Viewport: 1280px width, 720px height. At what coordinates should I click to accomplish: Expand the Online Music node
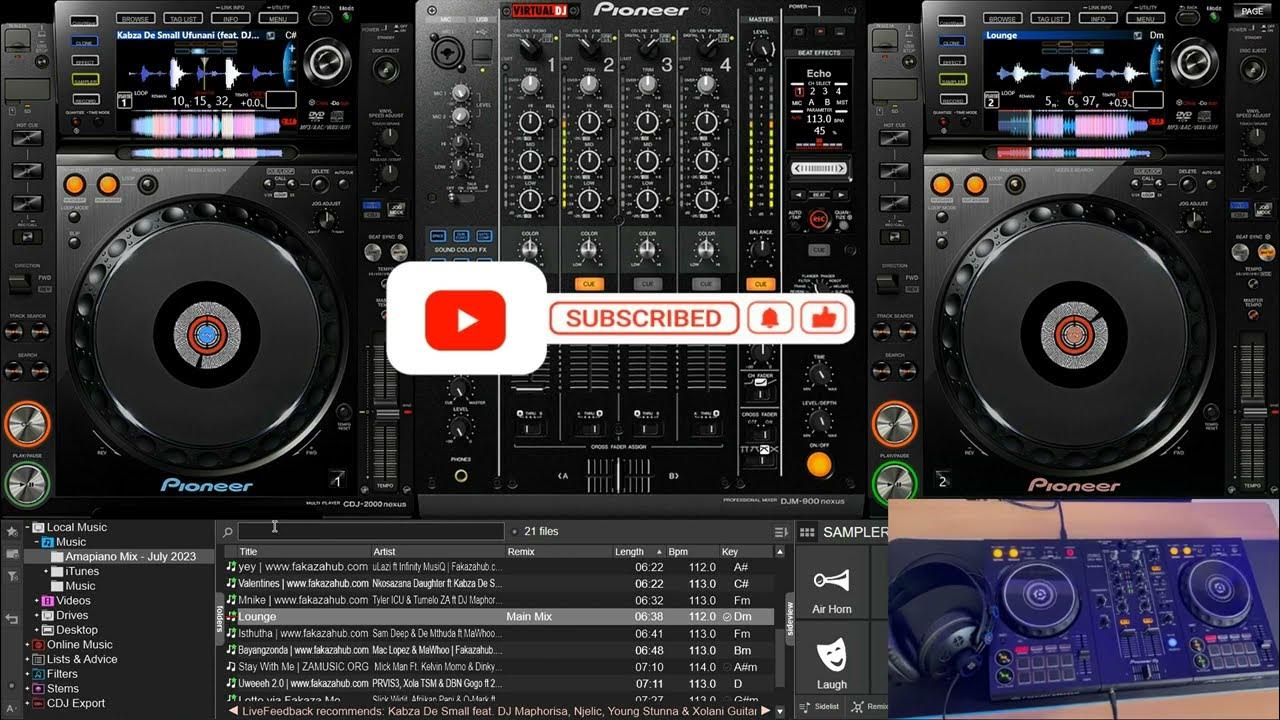click(x=26, y=645)
